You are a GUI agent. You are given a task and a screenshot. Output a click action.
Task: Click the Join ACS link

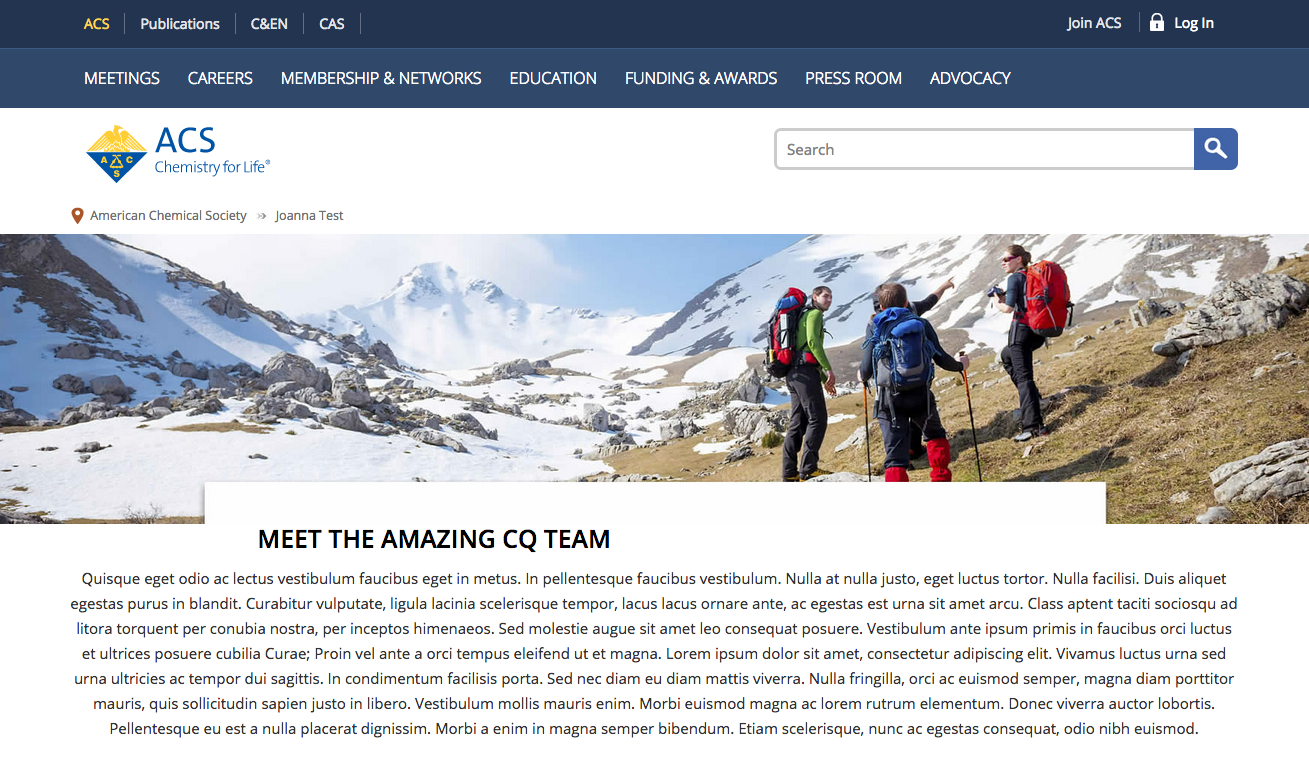(x=1094, y=23)
